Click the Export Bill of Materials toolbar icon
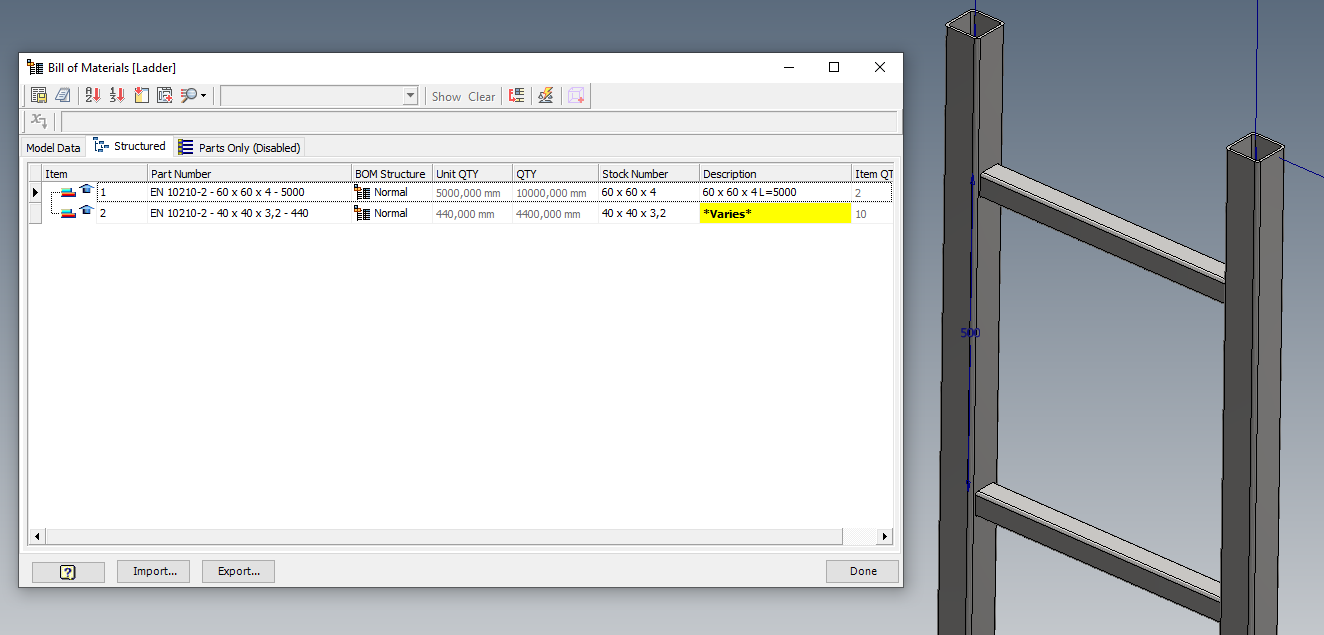Viewport: 1324px width, 635px height. click(38, 95)
